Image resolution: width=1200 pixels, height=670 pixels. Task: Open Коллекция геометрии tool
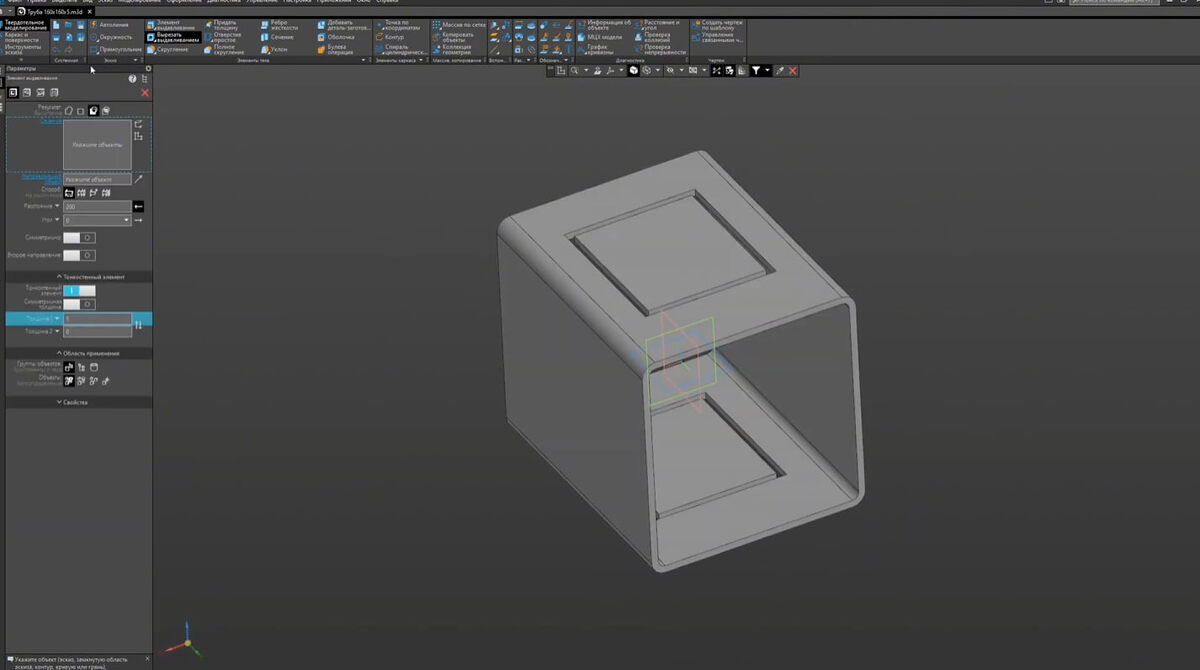(451, 49)
